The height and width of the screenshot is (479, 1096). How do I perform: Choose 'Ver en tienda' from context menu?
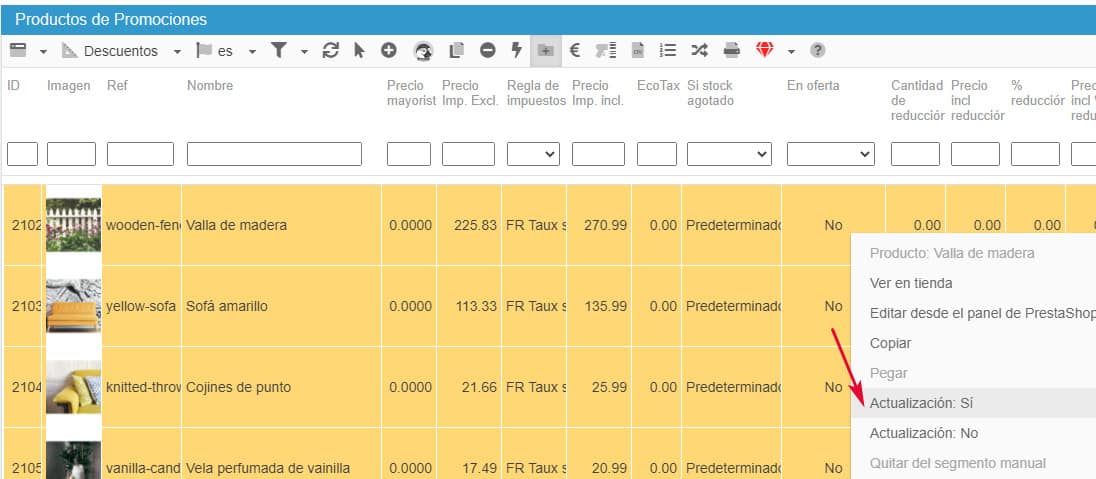pos(911,283)
